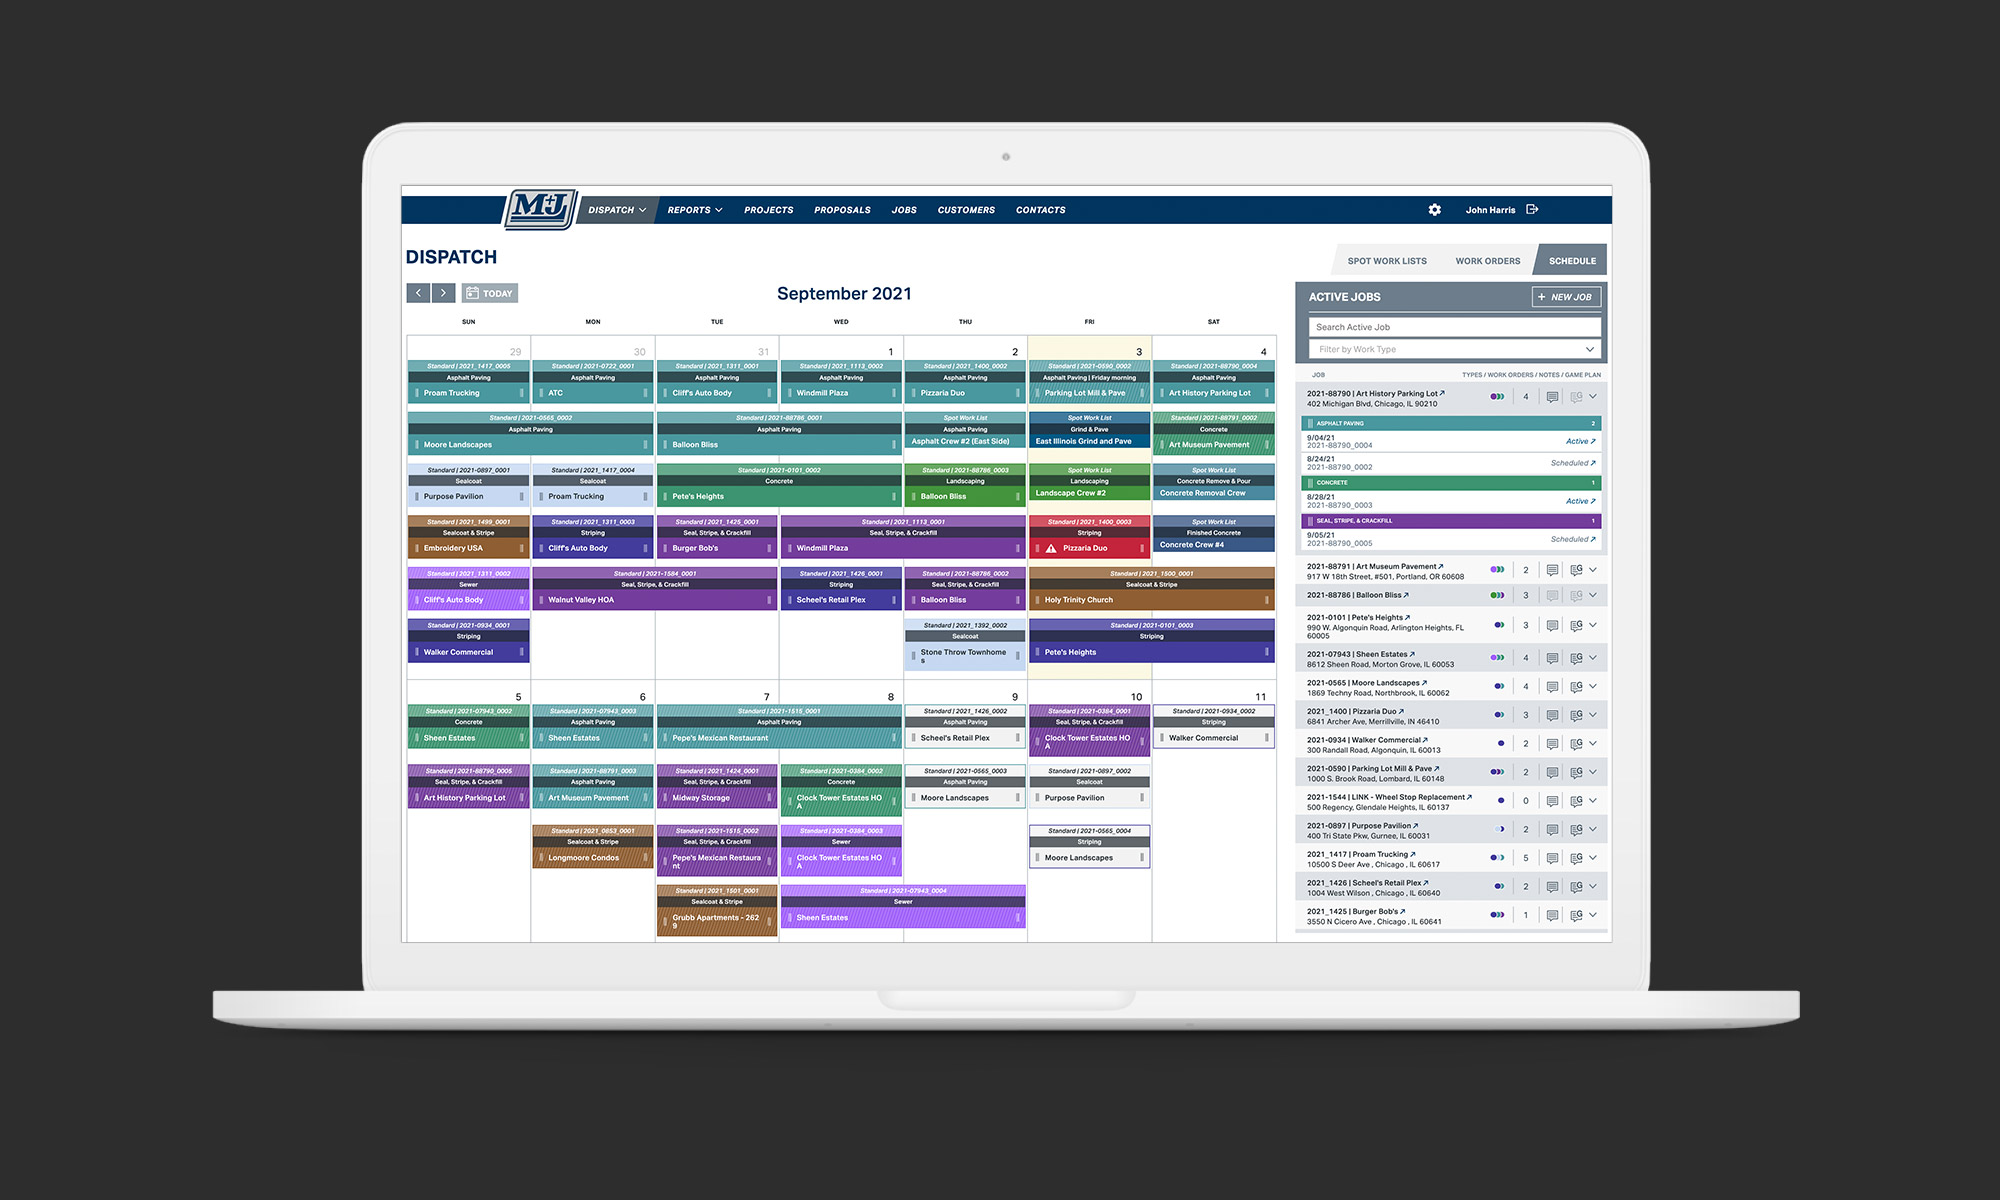Image resolution: width=2000 pixels, height=1200 pixels.
Task: Open game plan icon for Sheen Estates
Action: pyautogui.click(x=1576, y=658)
